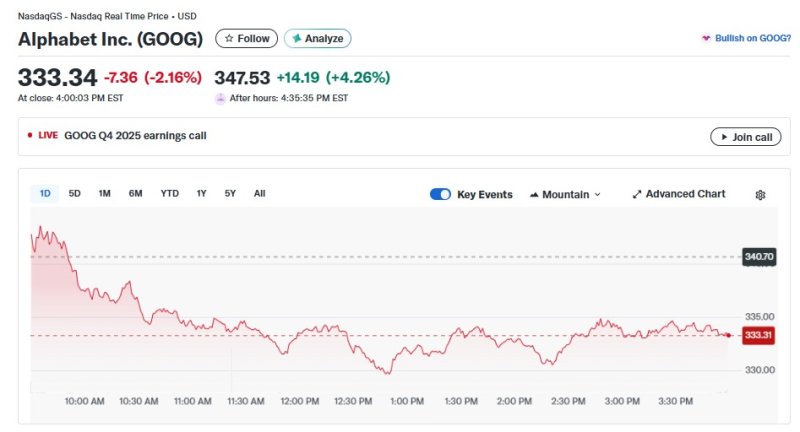Click the after hours moon icon

pos(220,98)
